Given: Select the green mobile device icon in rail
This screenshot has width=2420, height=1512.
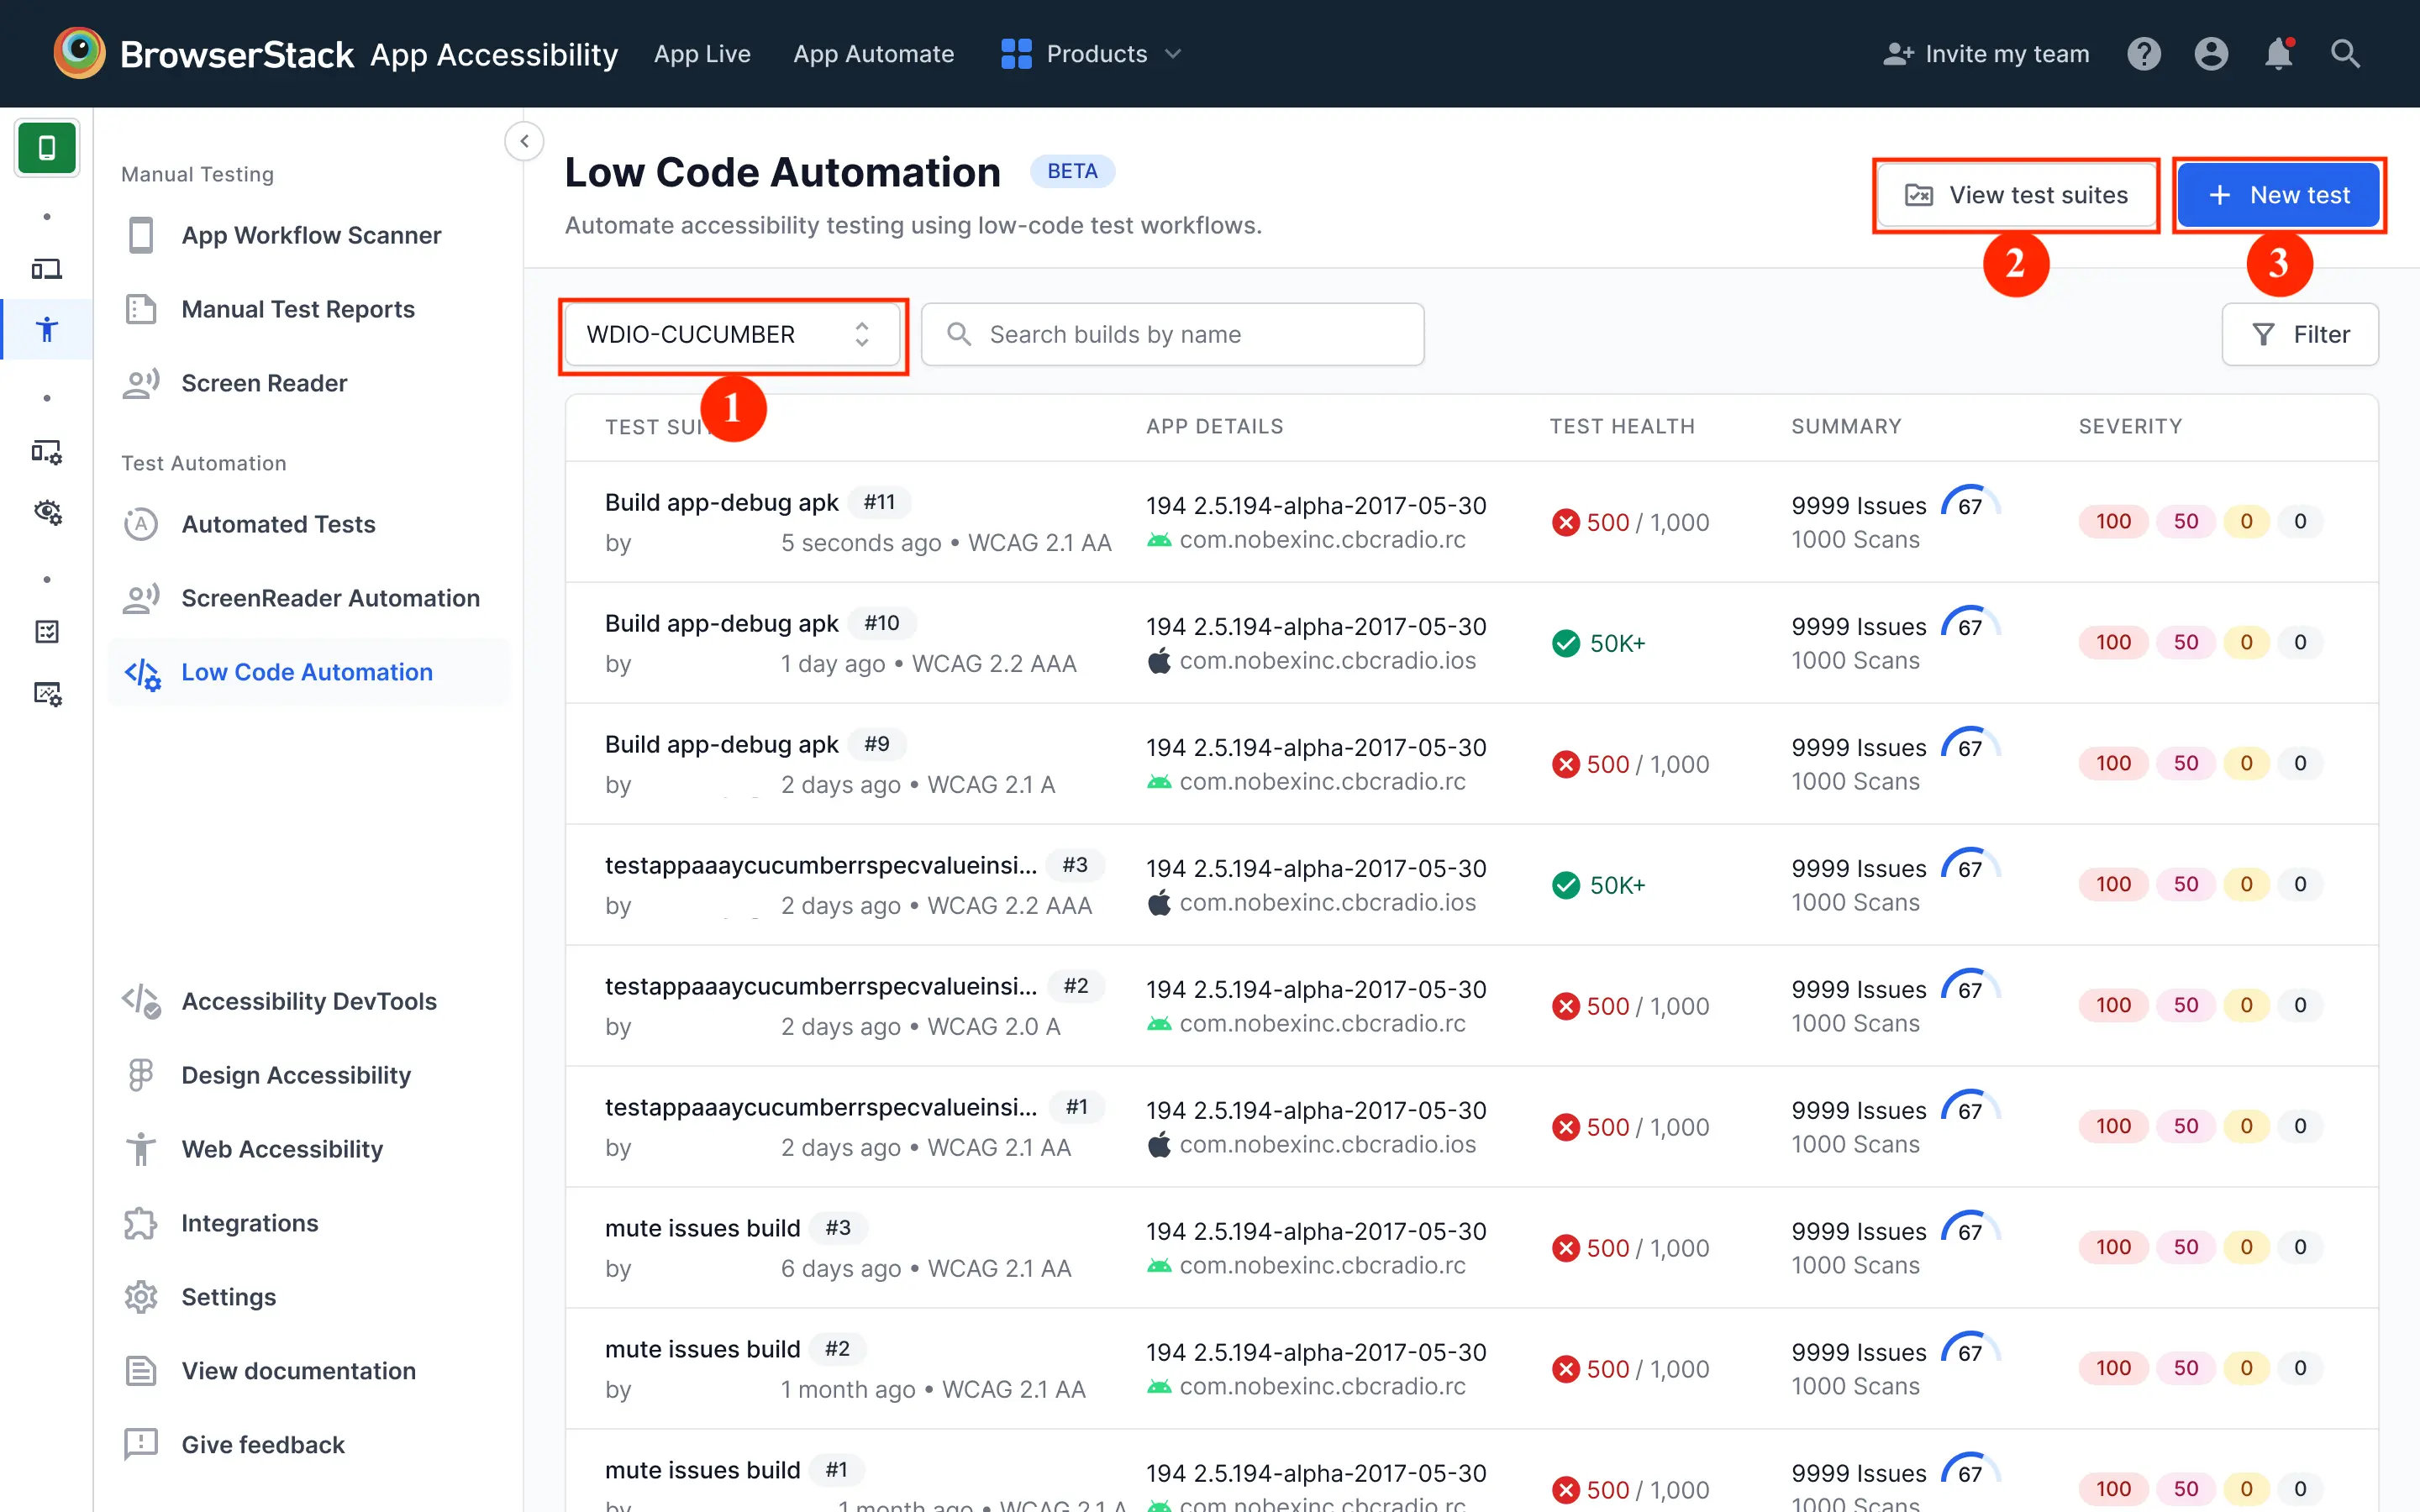Looking at the screenshot, I should (x=46, y=148).
